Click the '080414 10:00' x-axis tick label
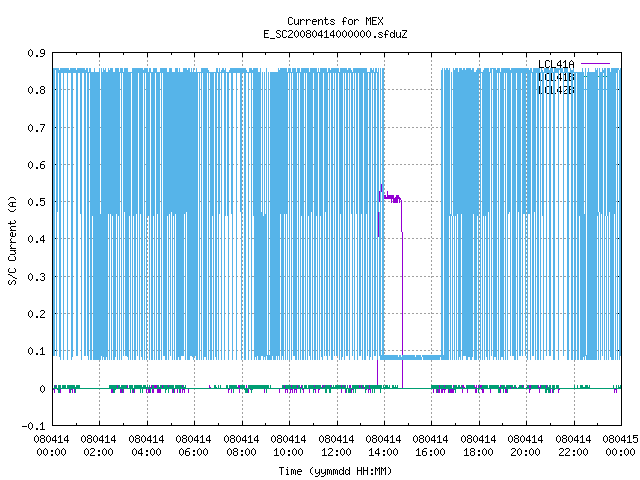640x480 pixels. (289, 446)
